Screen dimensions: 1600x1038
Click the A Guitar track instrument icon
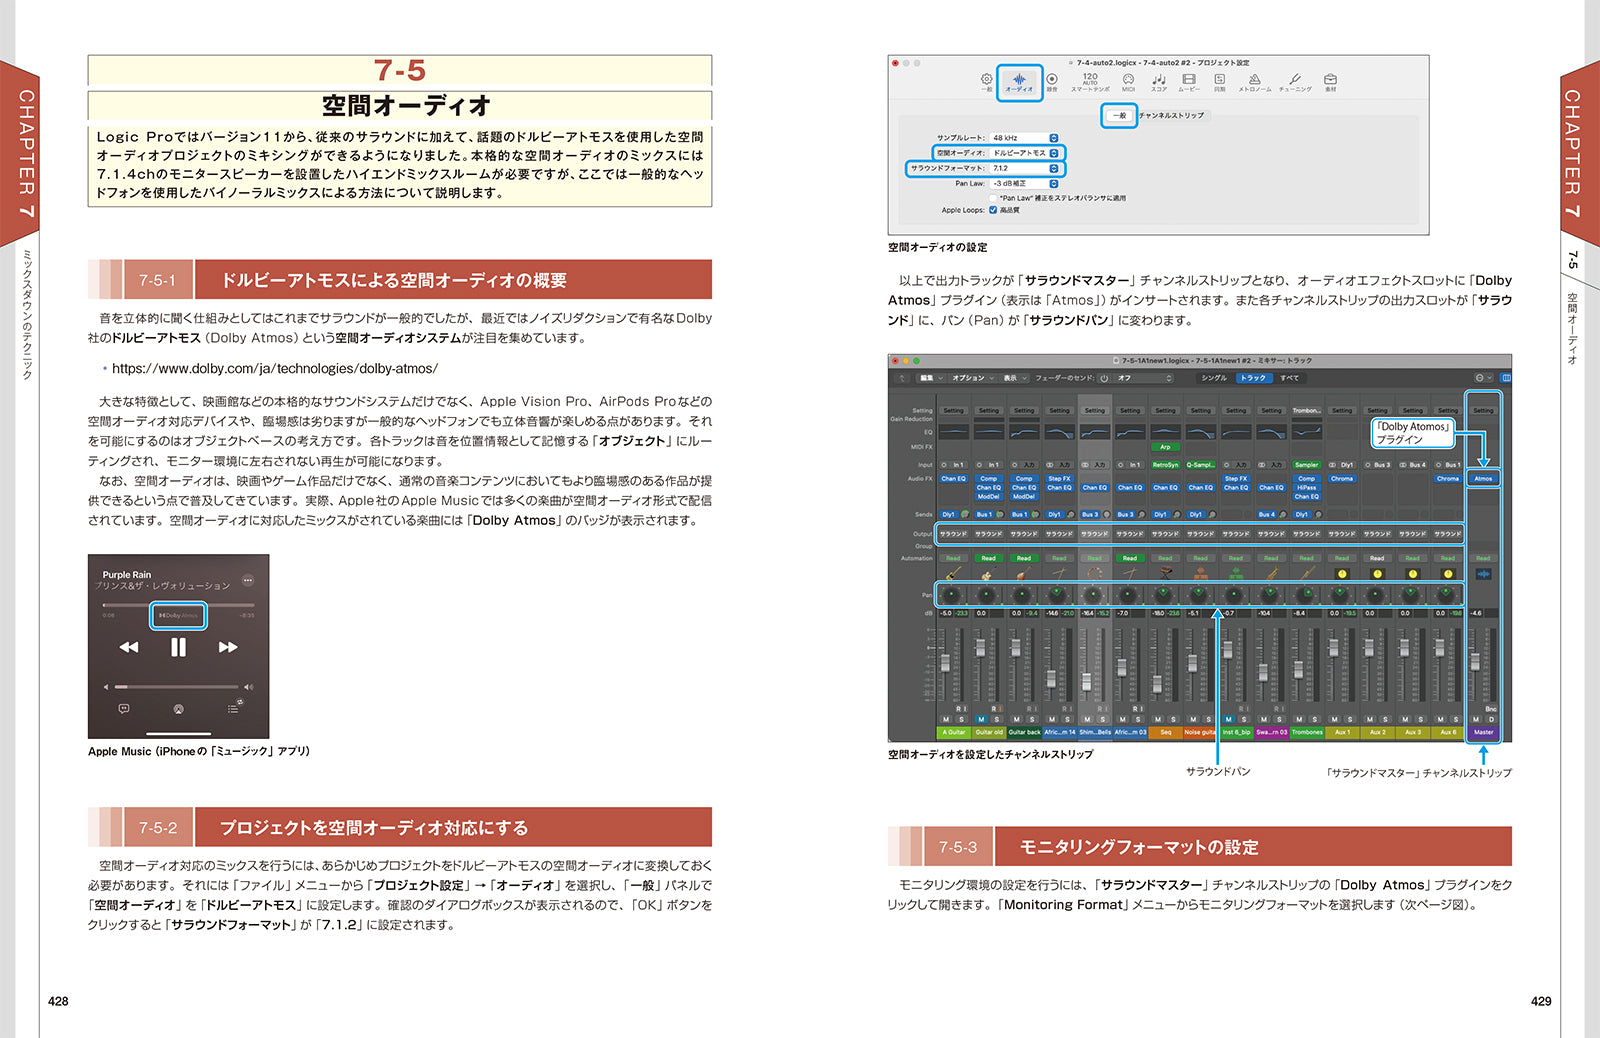953,574
